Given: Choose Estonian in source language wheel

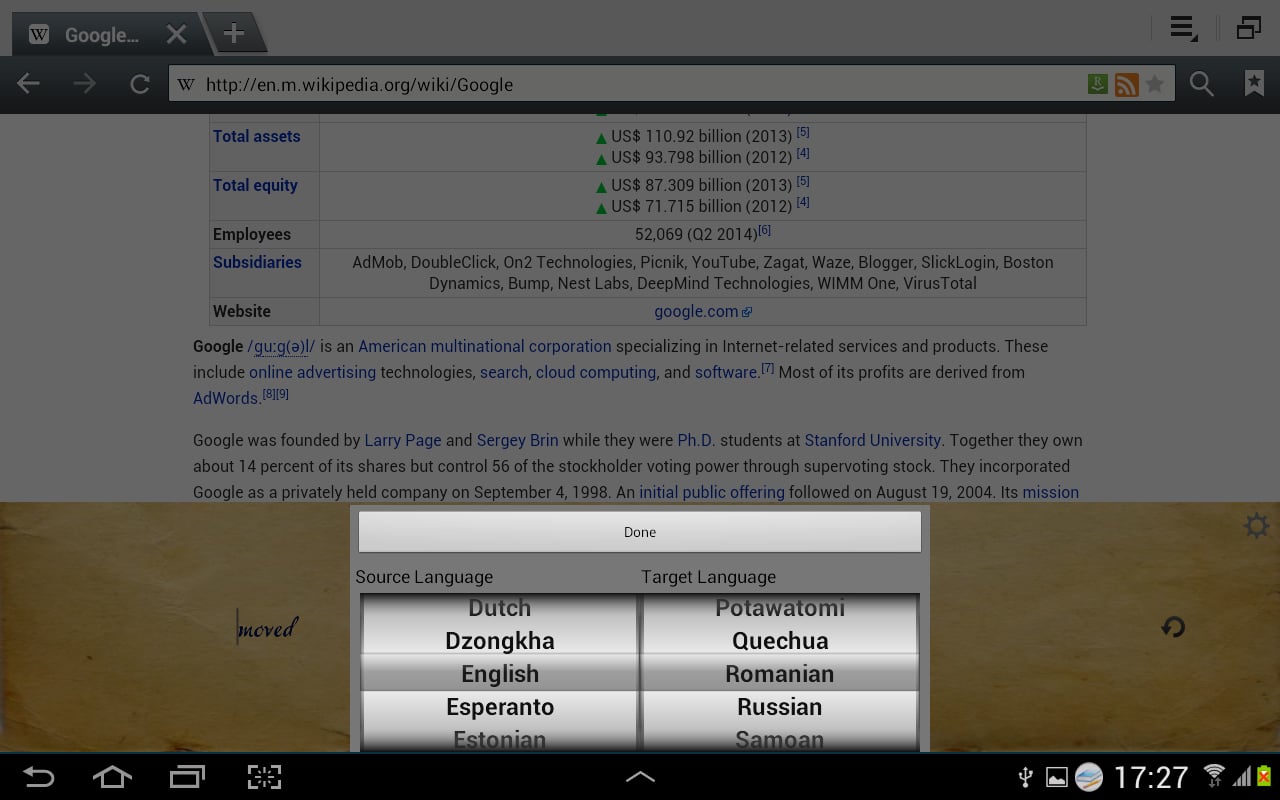Looking at the screenshot, I should [499, 740].
